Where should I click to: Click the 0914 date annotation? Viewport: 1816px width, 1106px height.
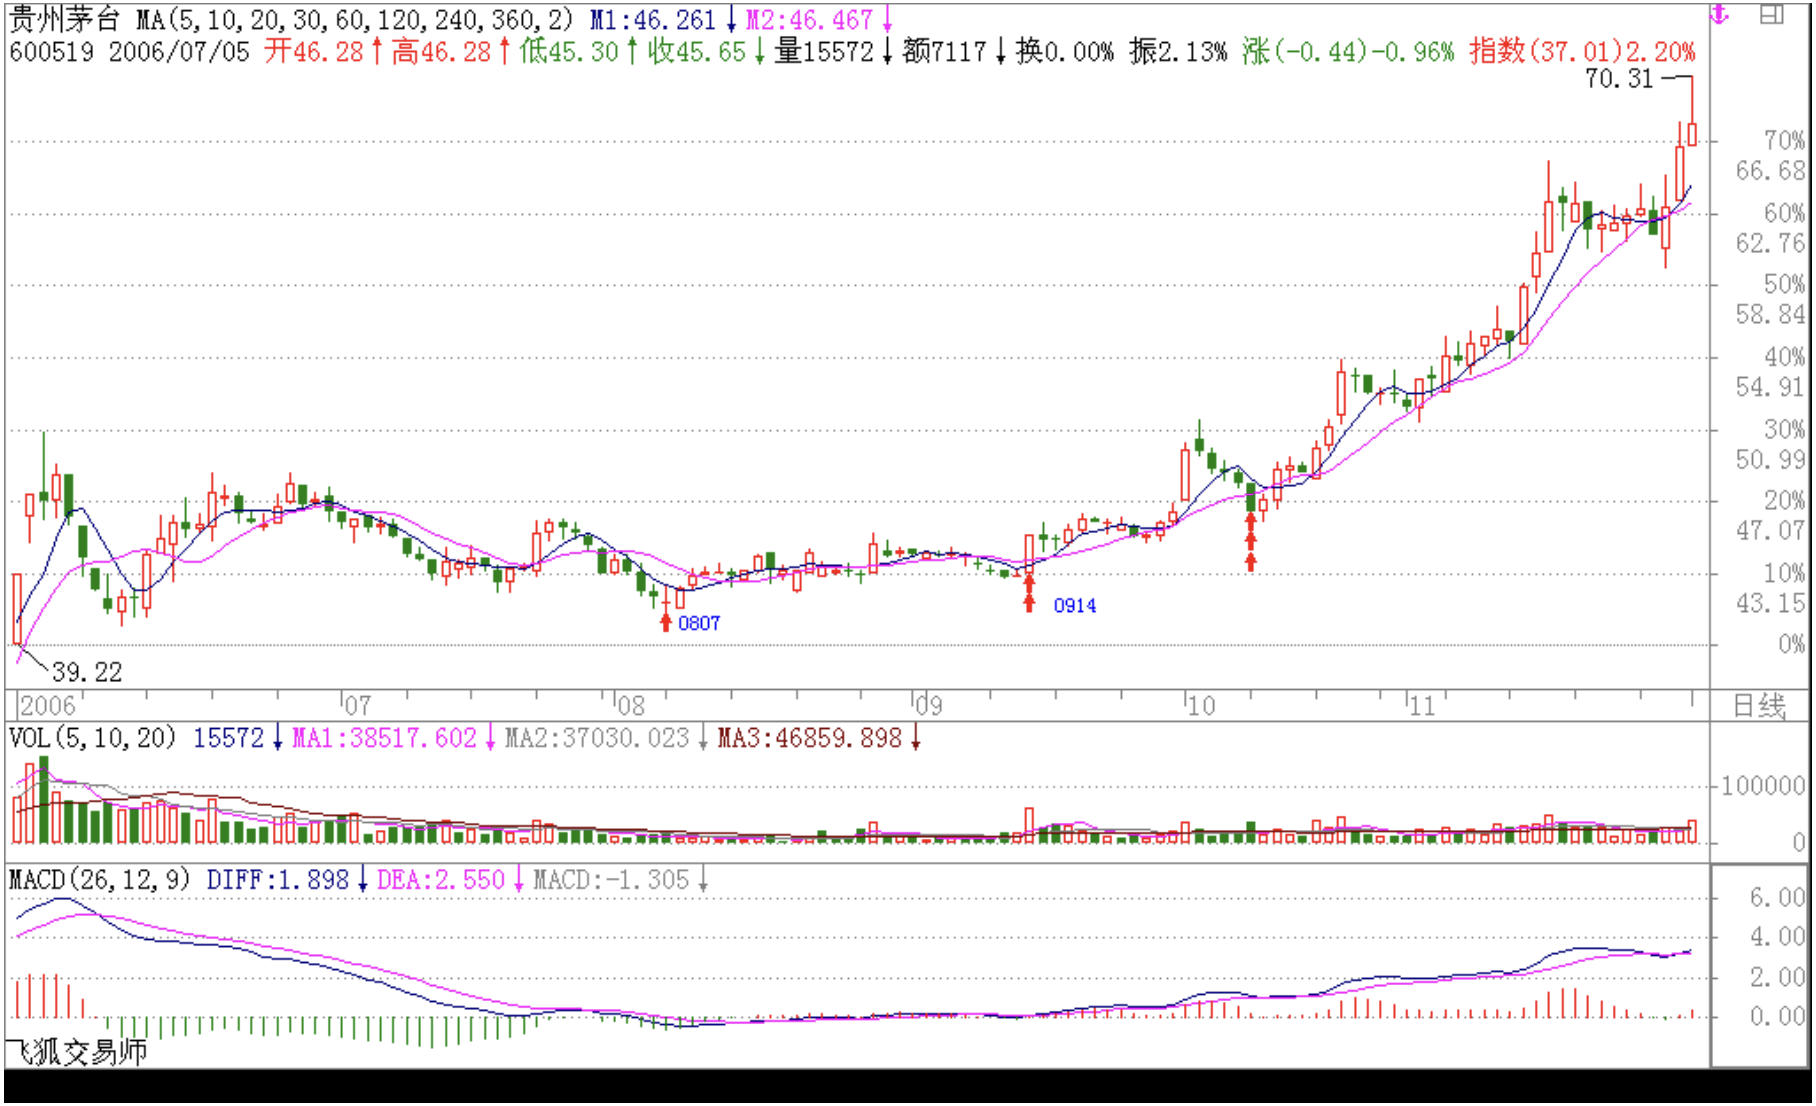pyautogui.click(x=1074, y=606)
